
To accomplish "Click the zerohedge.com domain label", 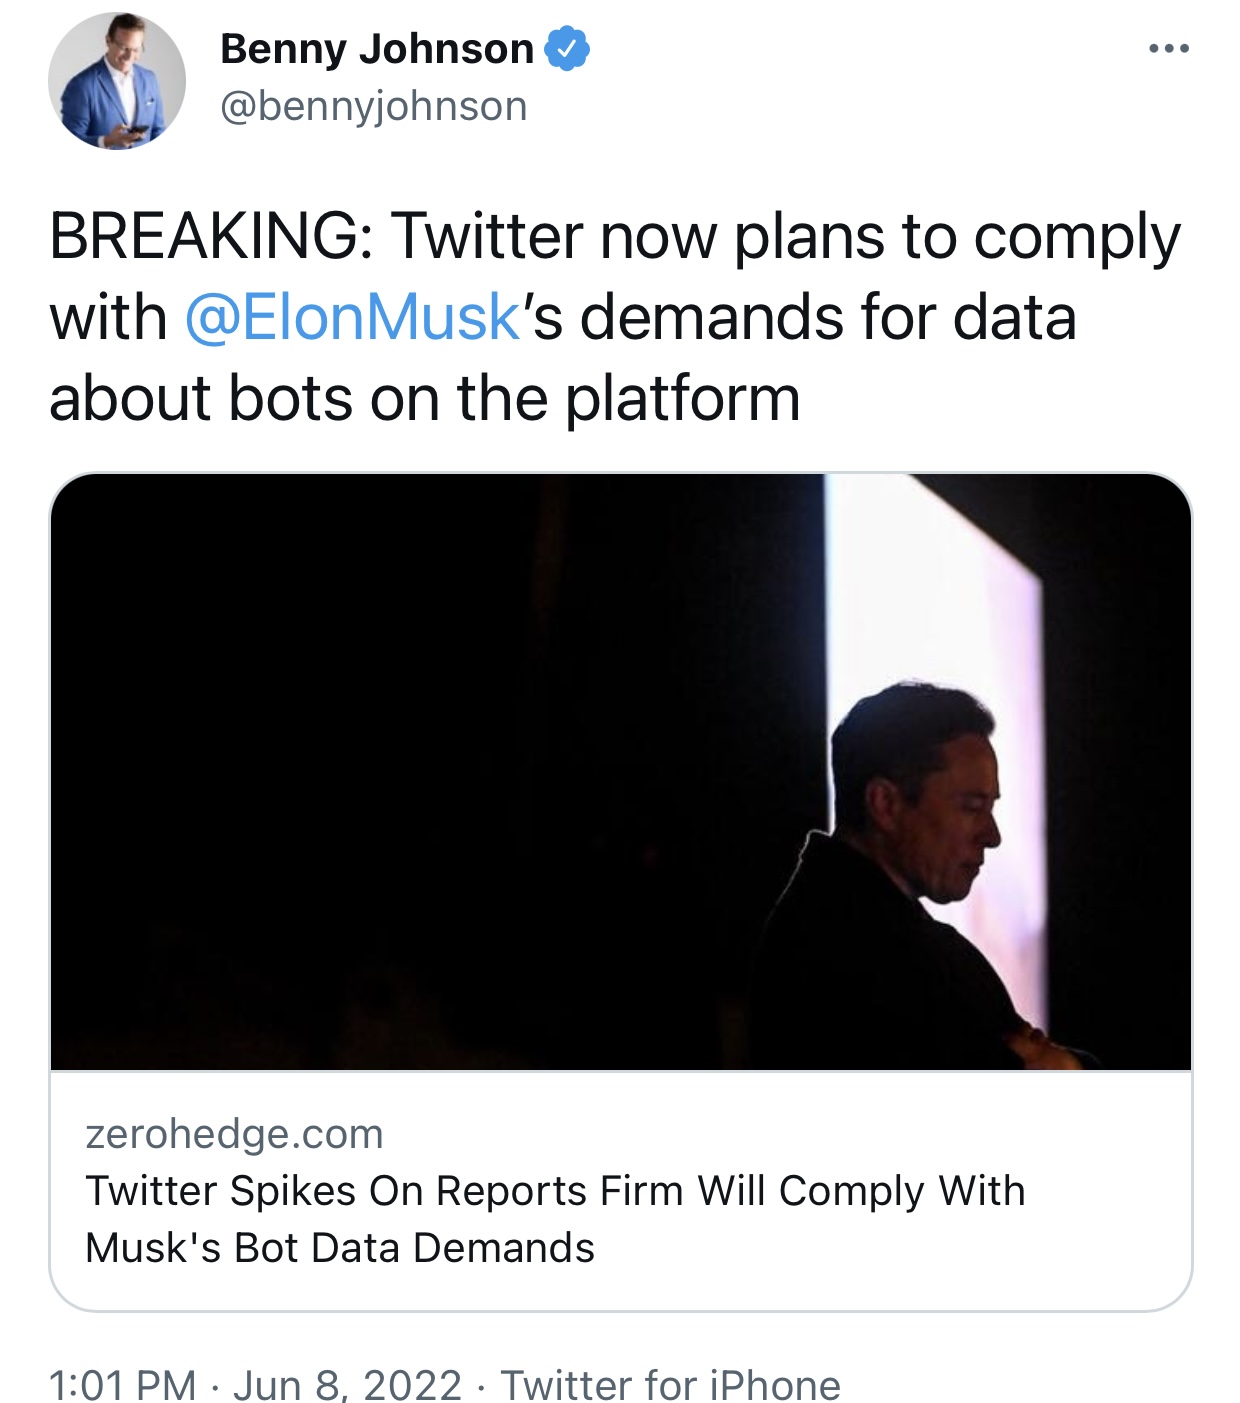I will click(235, 1134).
